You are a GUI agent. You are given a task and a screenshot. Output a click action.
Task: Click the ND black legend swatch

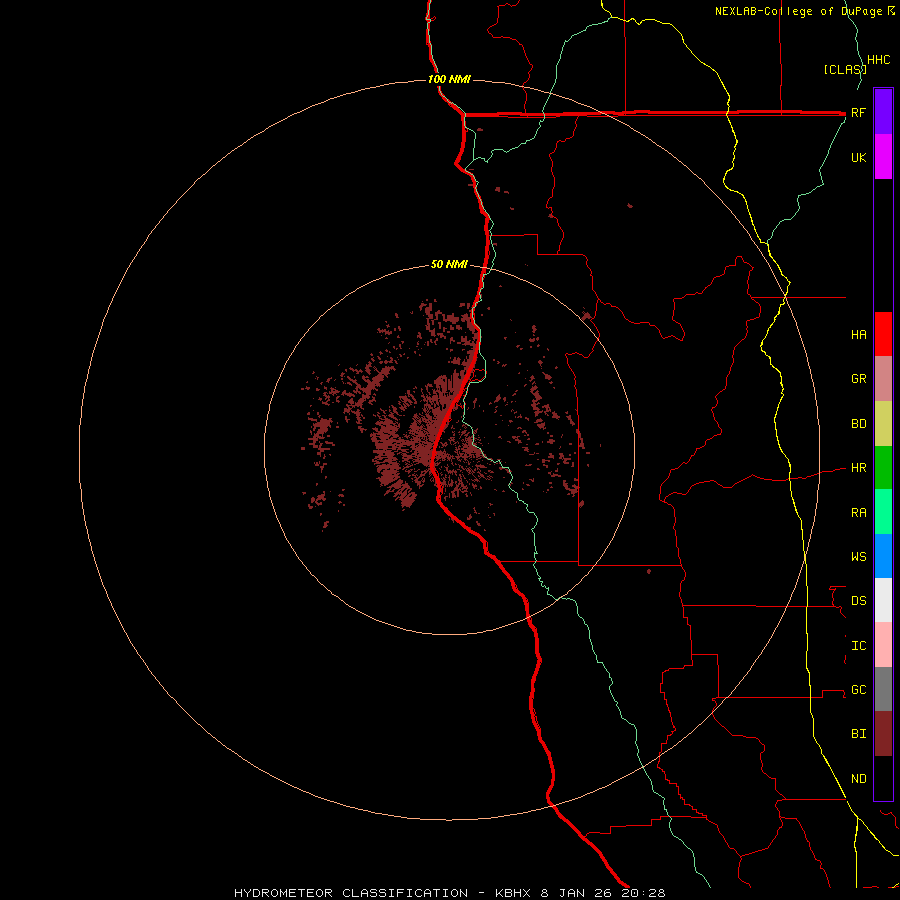click(x=883, y=778)
